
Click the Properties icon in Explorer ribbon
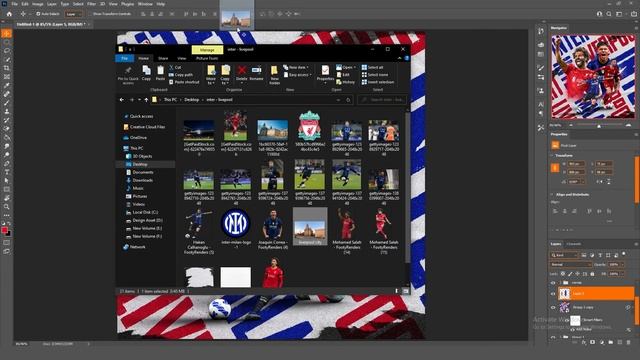click(x=325, y=70)
